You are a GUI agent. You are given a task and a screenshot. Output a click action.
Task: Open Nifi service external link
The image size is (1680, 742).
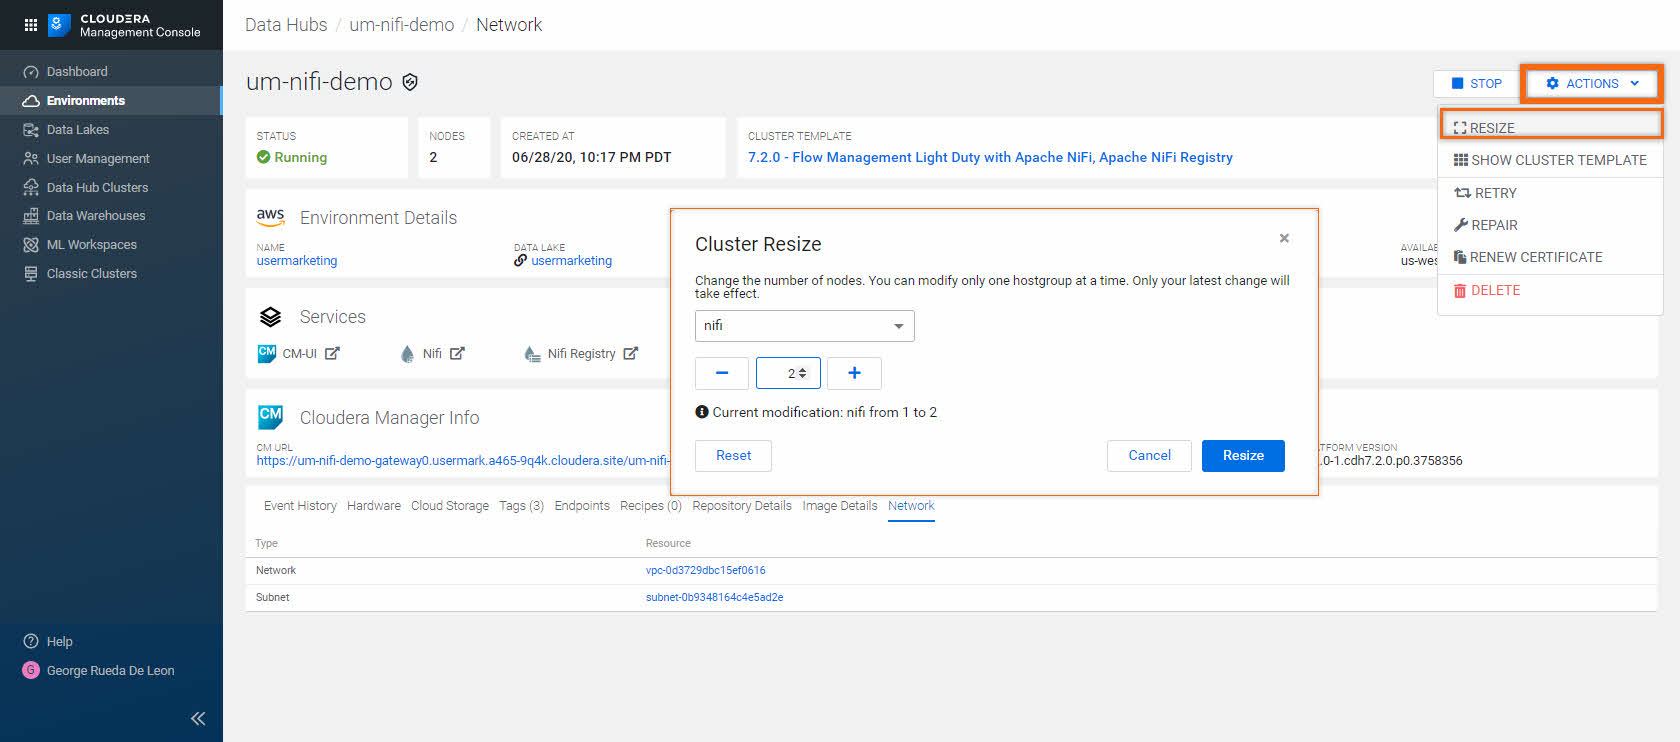tap(457, 353)
